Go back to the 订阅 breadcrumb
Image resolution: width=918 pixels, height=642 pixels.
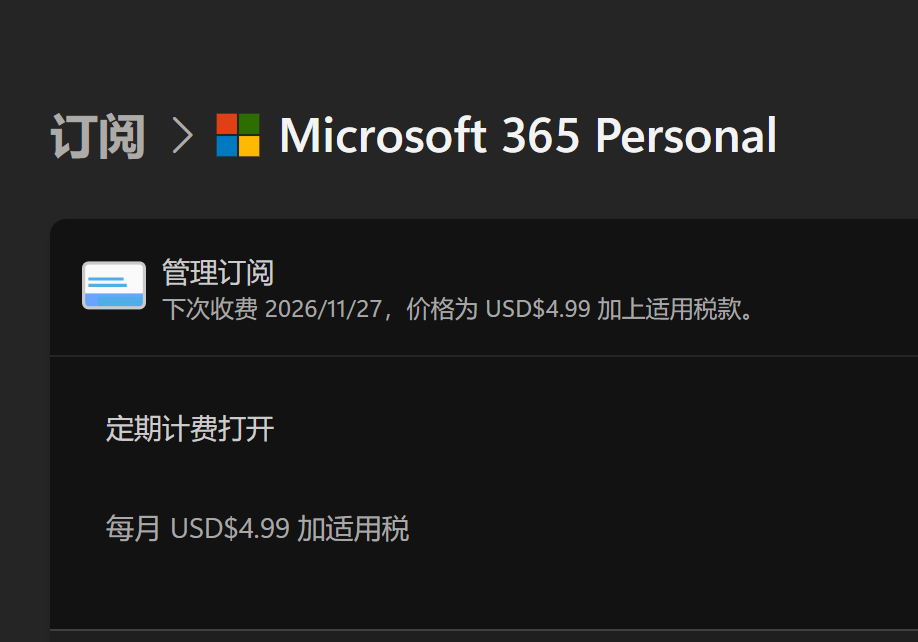(x=98, y=136)
